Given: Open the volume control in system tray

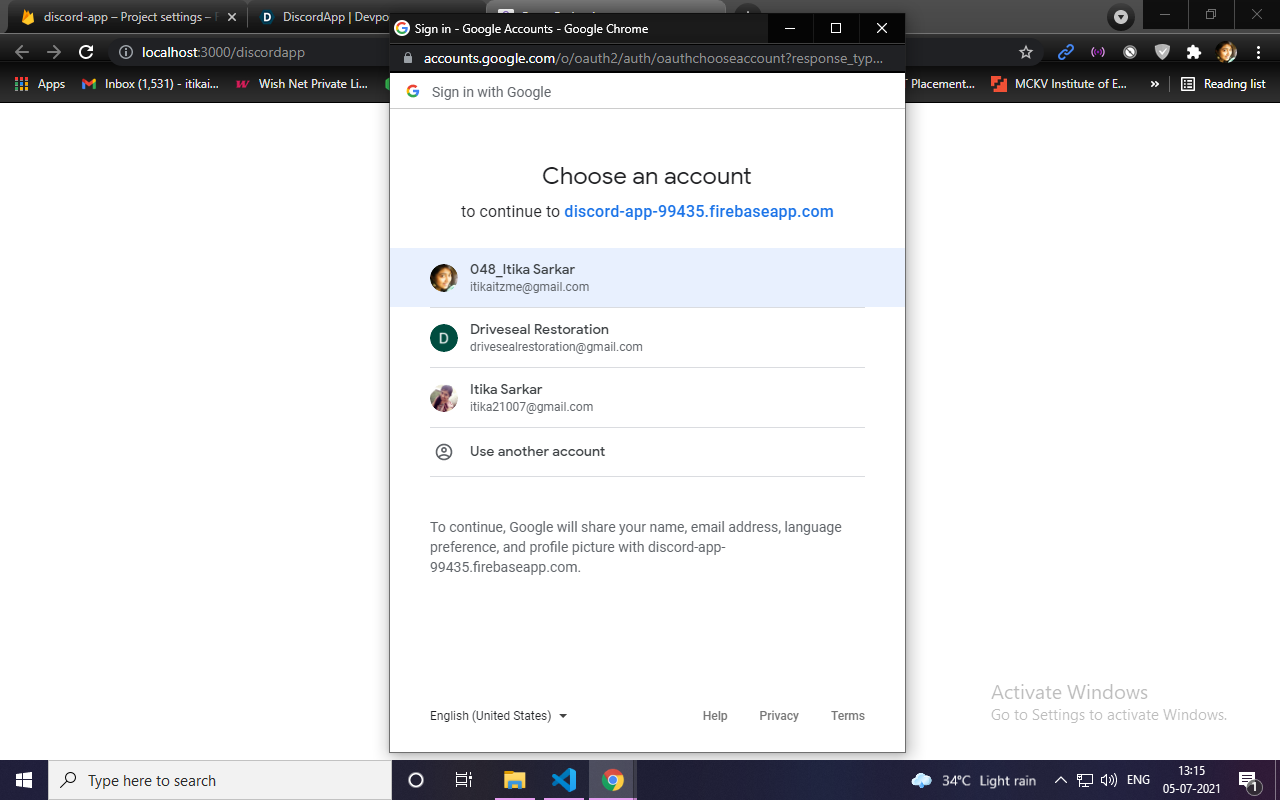Looking at the screenshot, I should 1108,780.
